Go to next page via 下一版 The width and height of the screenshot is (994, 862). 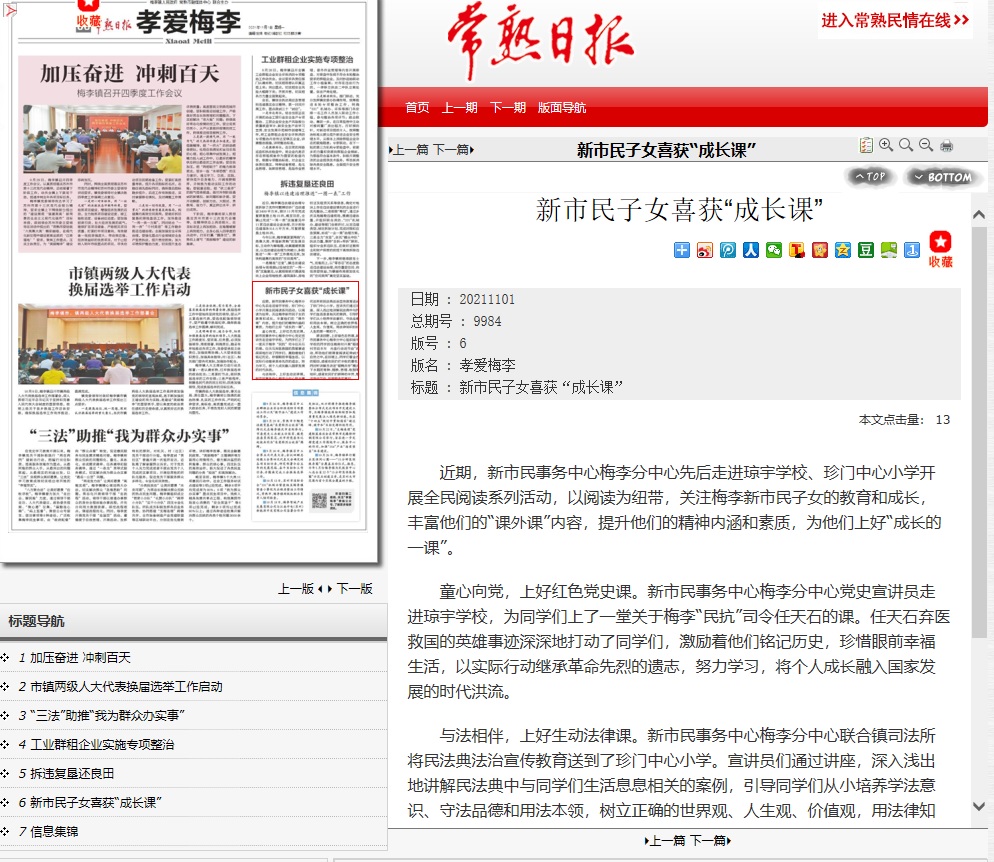pos(354,589)
